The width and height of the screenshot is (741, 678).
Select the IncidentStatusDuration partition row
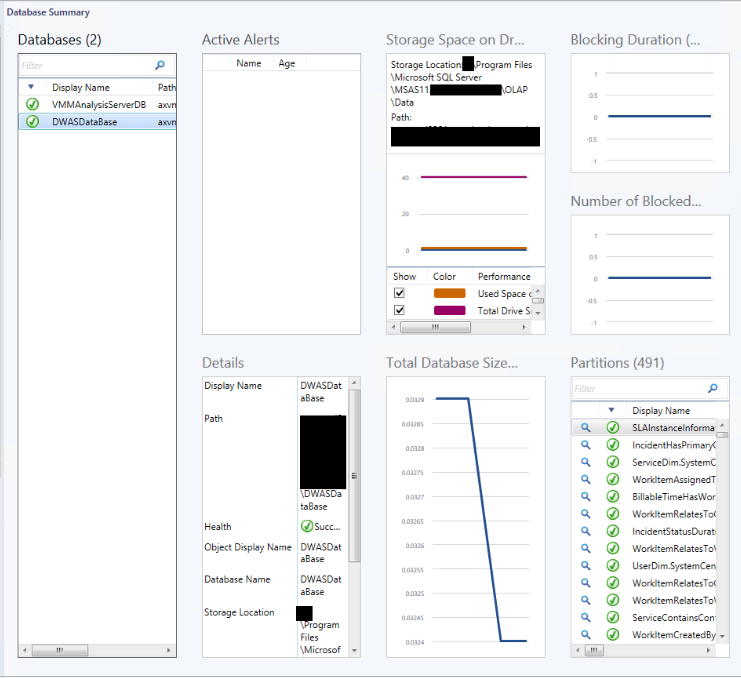tap(673, 531)
